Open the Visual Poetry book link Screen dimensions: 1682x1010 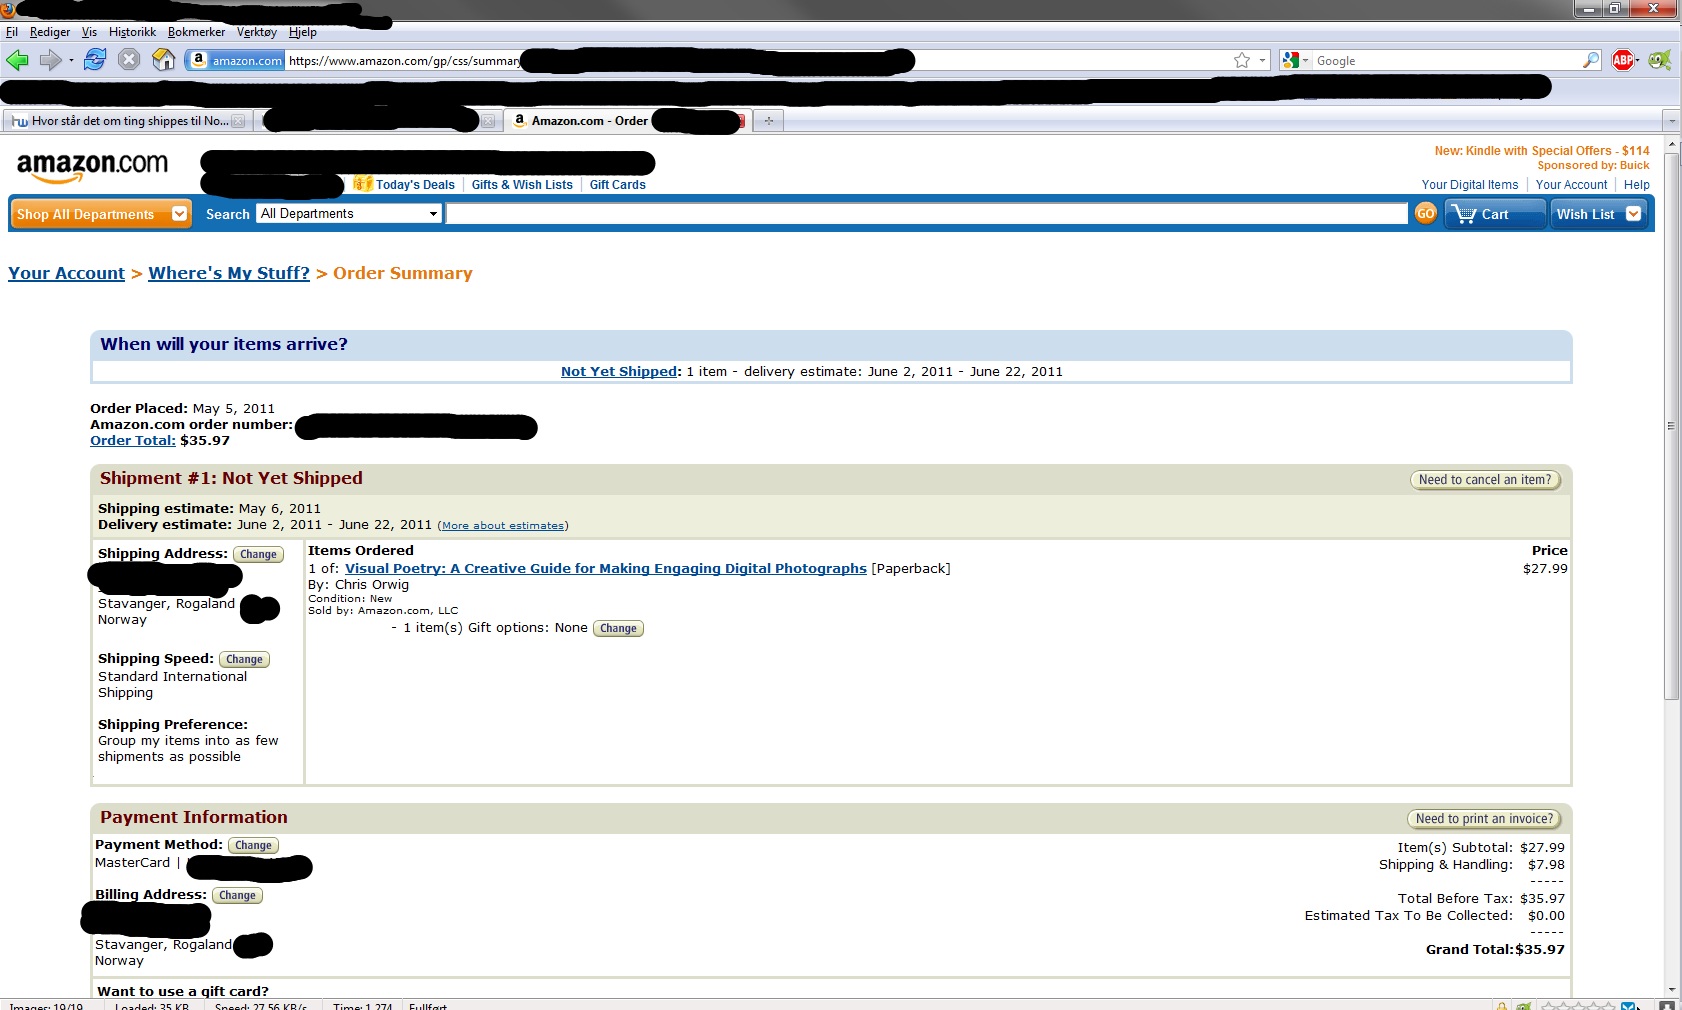606,568
